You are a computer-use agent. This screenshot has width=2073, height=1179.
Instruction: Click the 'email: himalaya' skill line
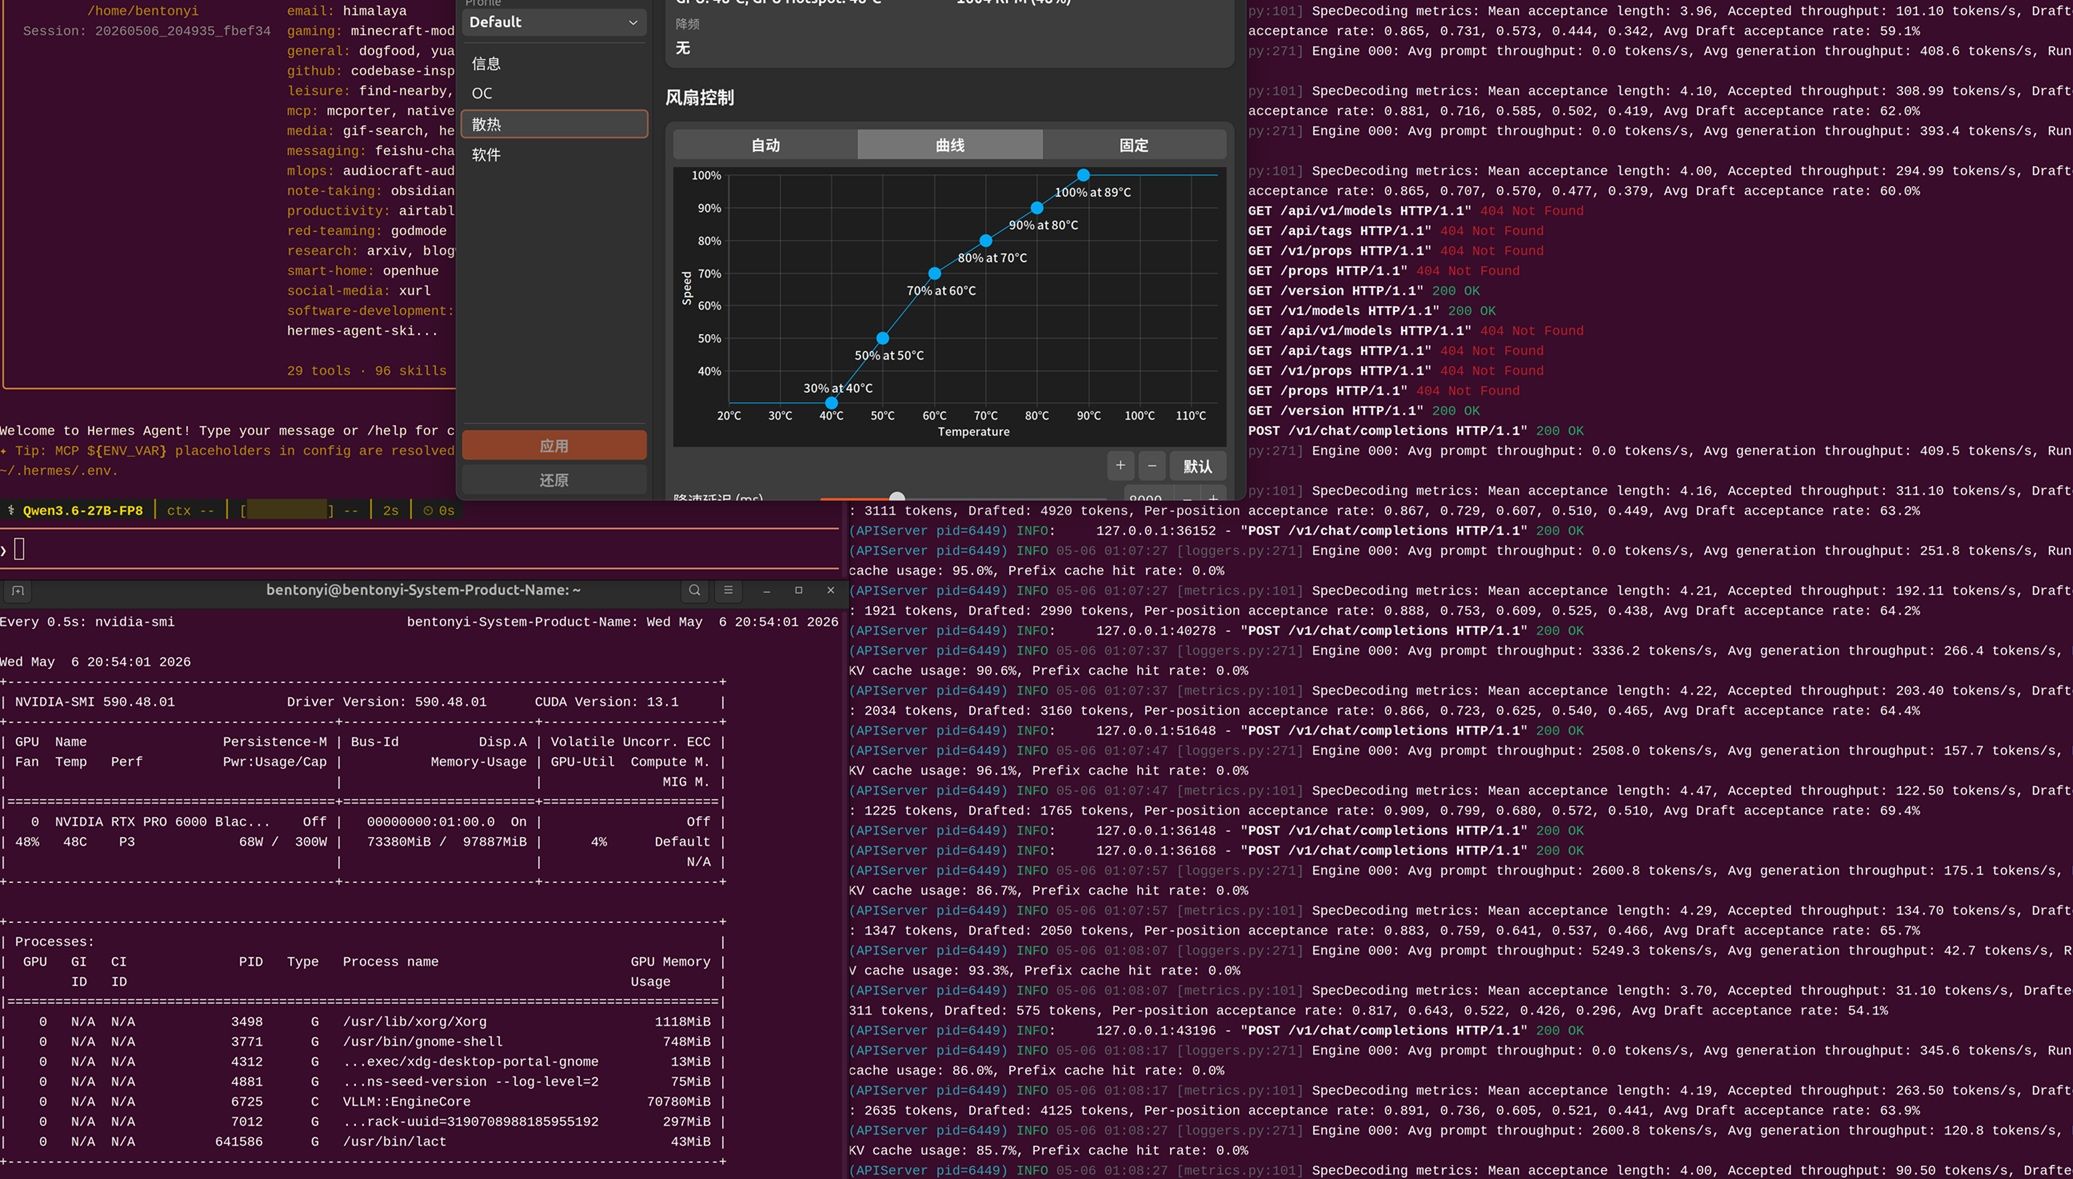coord(347,11)
